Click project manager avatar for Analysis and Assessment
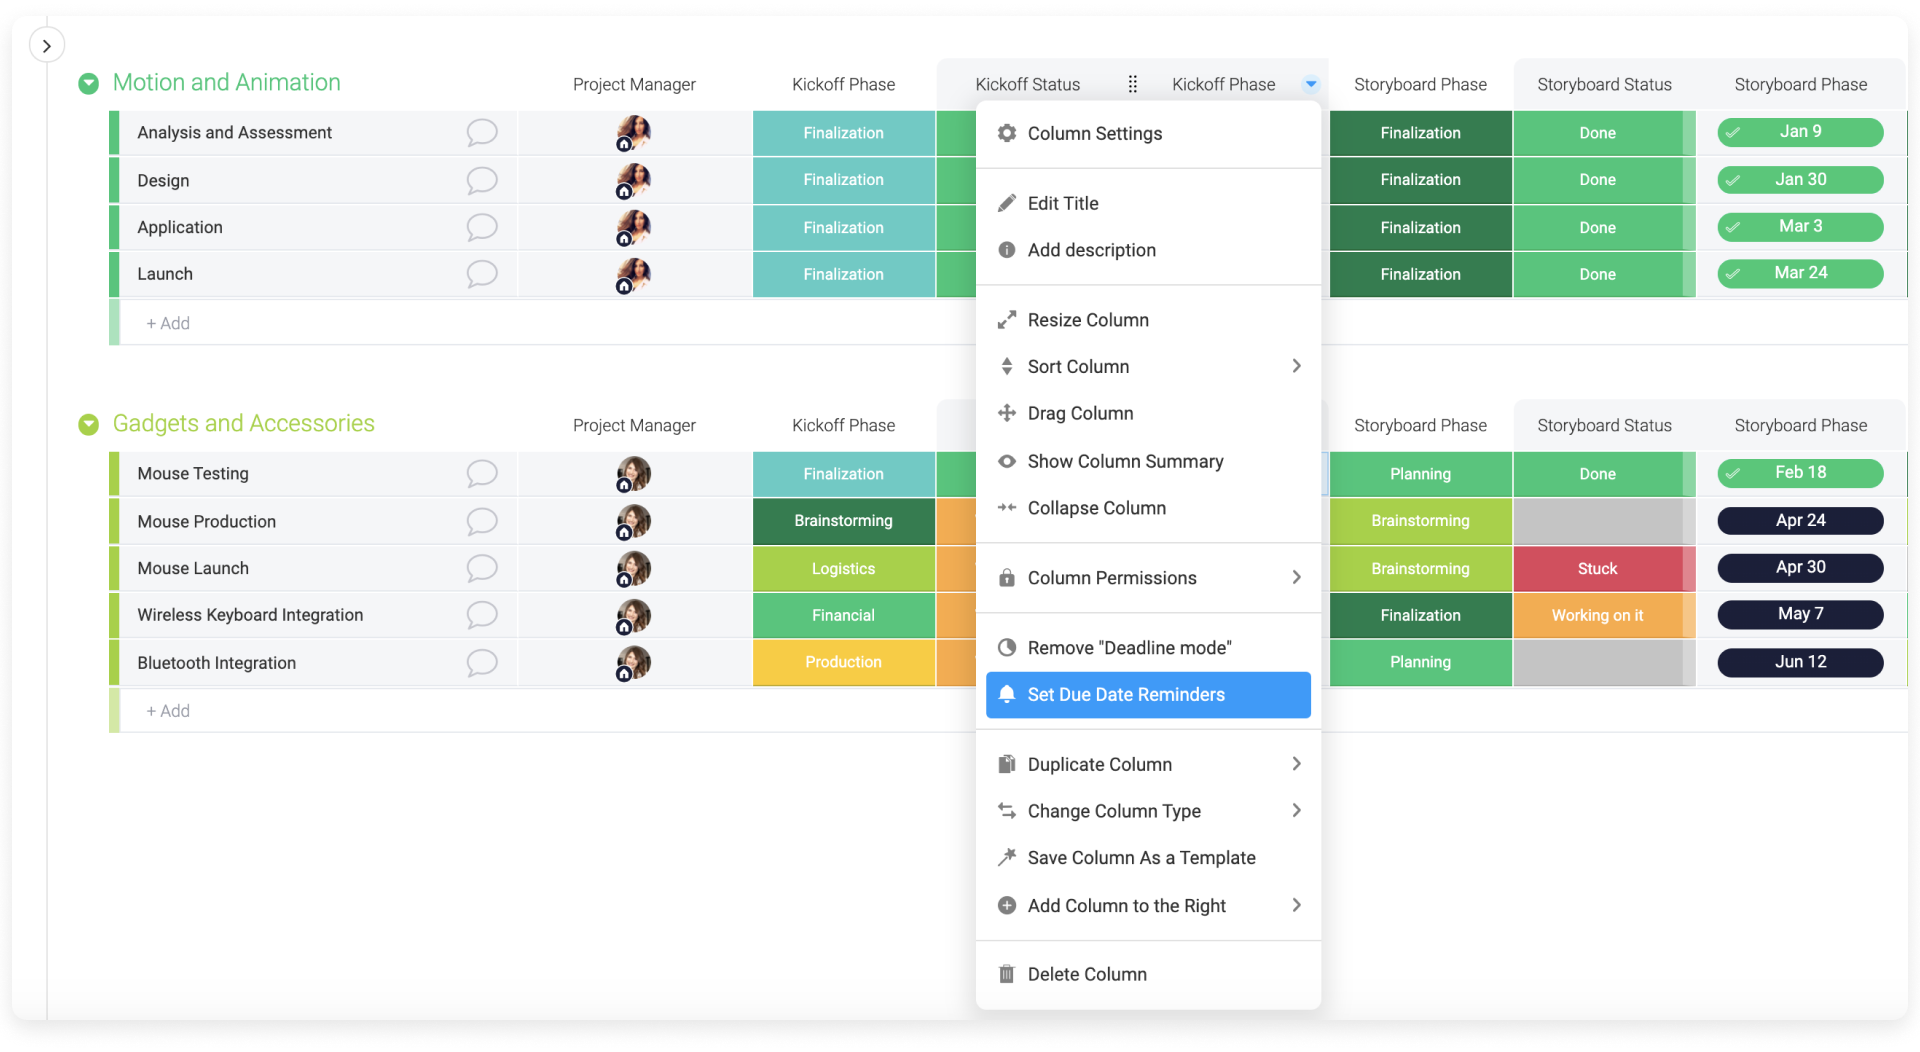This screenshot has height=1052, width=1920. click(633, 132)
